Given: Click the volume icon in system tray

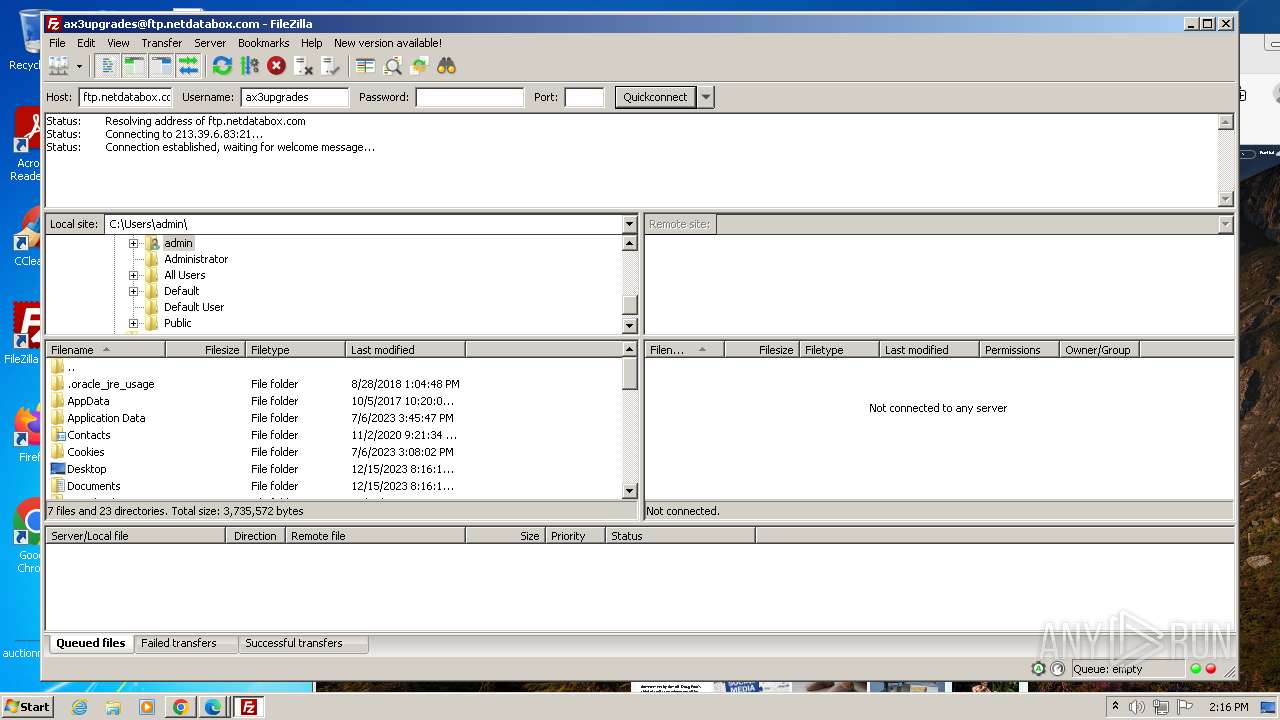Looking at the screenshot, I should click(1136, 707).
